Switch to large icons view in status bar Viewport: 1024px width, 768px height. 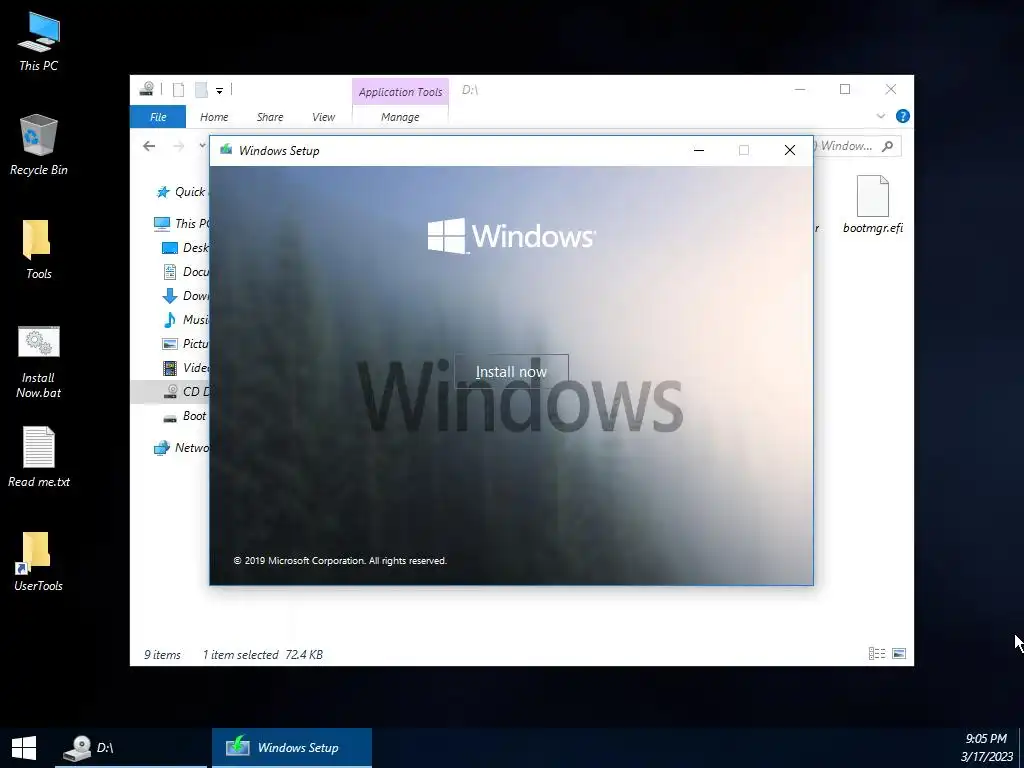tap(899, 654)
